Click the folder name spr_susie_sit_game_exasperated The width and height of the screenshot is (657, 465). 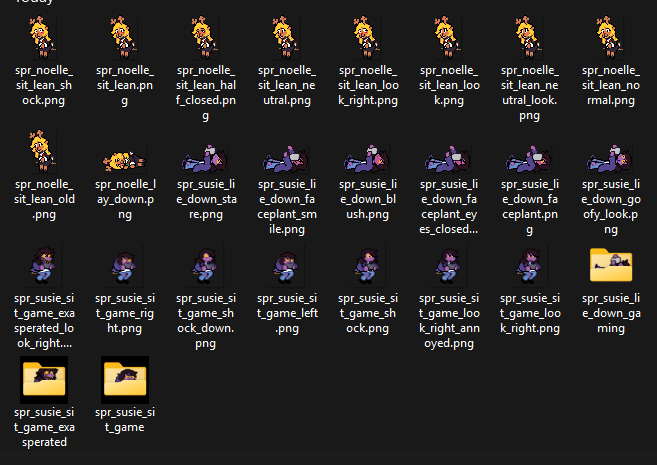click(x=44, y=427)
